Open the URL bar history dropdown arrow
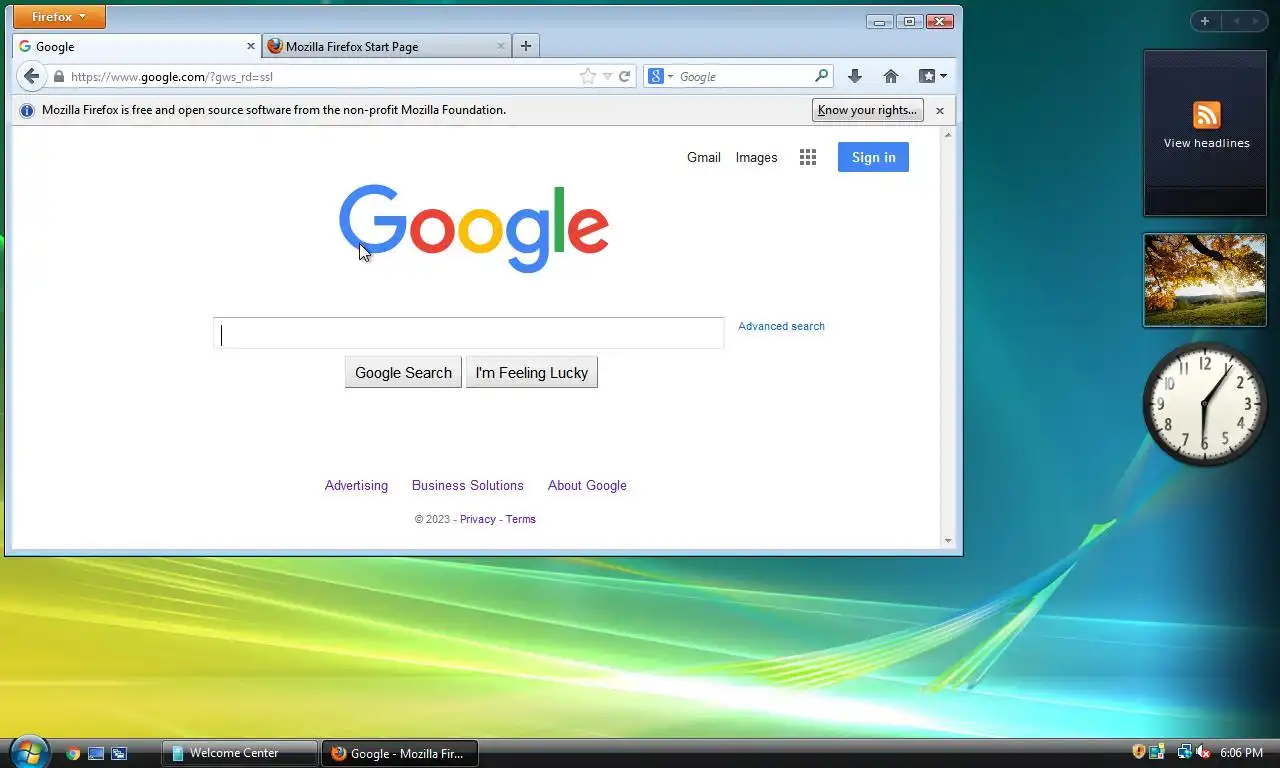1280x768 pixels. pos(607,76)
